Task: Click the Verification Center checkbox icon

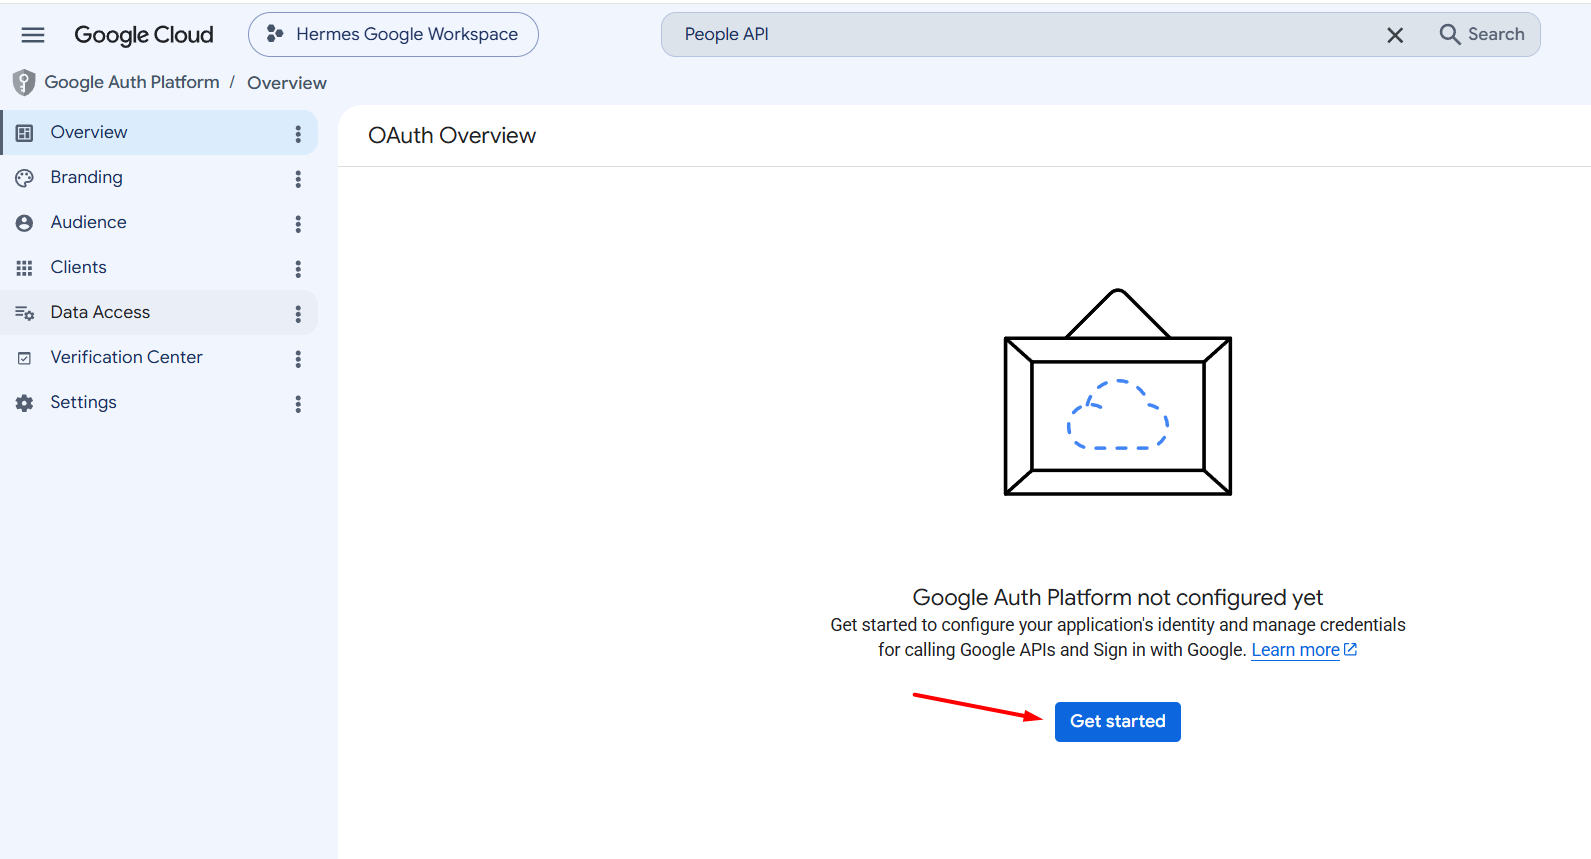Action: 25,358
